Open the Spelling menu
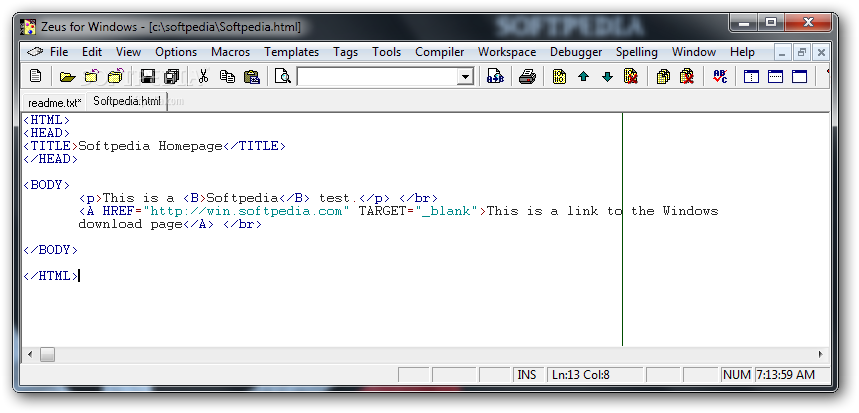 (x=637, y=52)
